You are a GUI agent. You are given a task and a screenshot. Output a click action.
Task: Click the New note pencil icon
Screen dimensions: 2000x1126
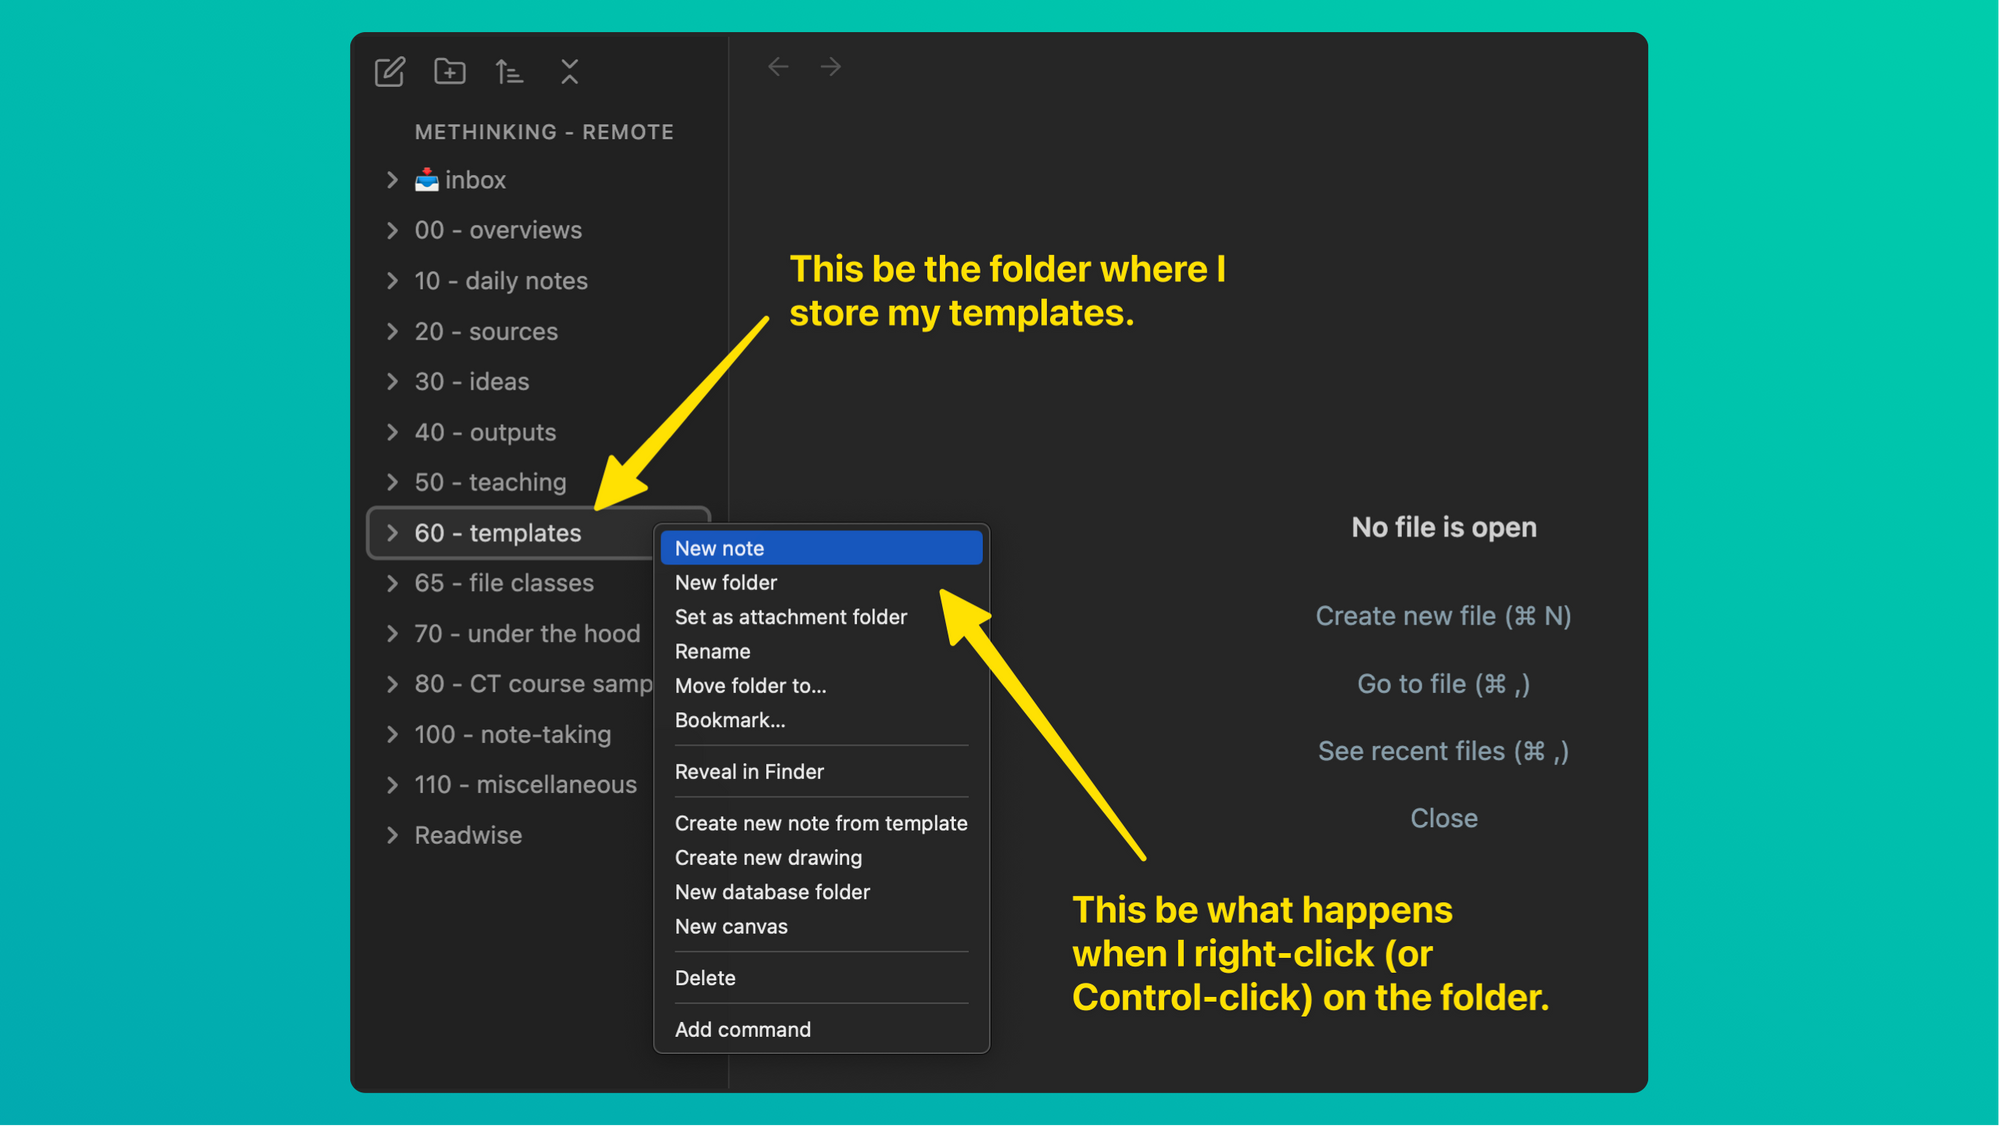[x=389, y=72]
